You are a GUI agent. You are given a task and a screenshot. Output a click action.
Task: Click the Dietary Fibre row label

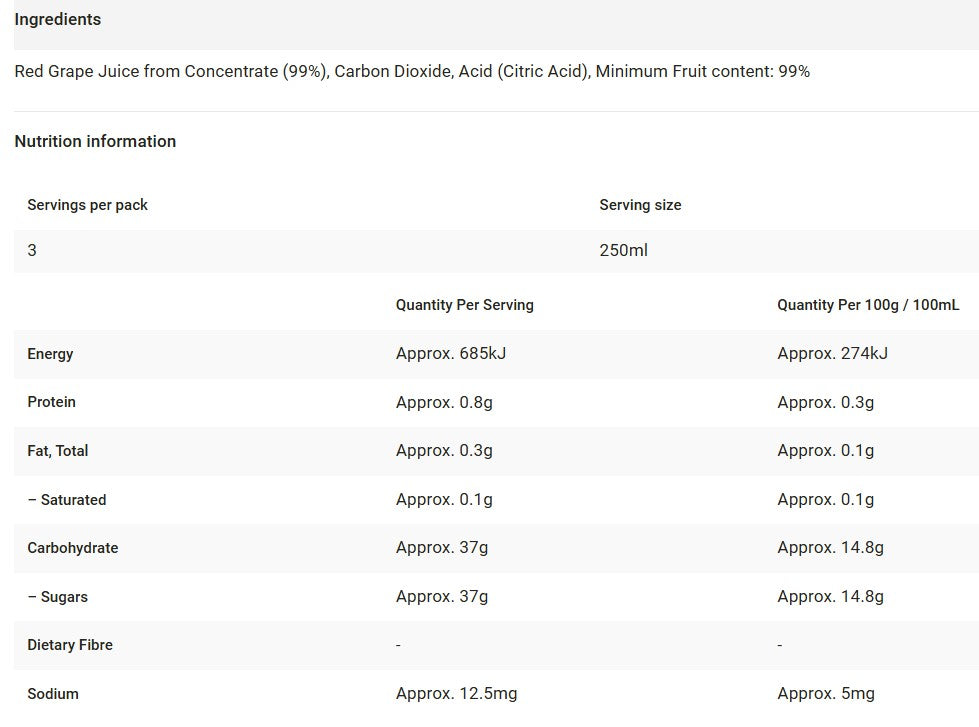click(x=70, y=645)
